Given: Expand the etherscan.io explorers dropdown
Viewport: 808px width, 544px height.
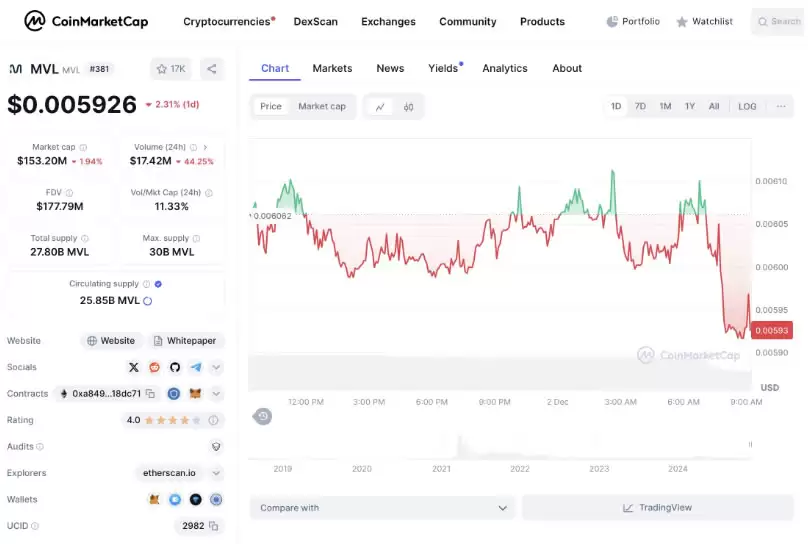Looking at the screenshot, I should tap(216, 473).
